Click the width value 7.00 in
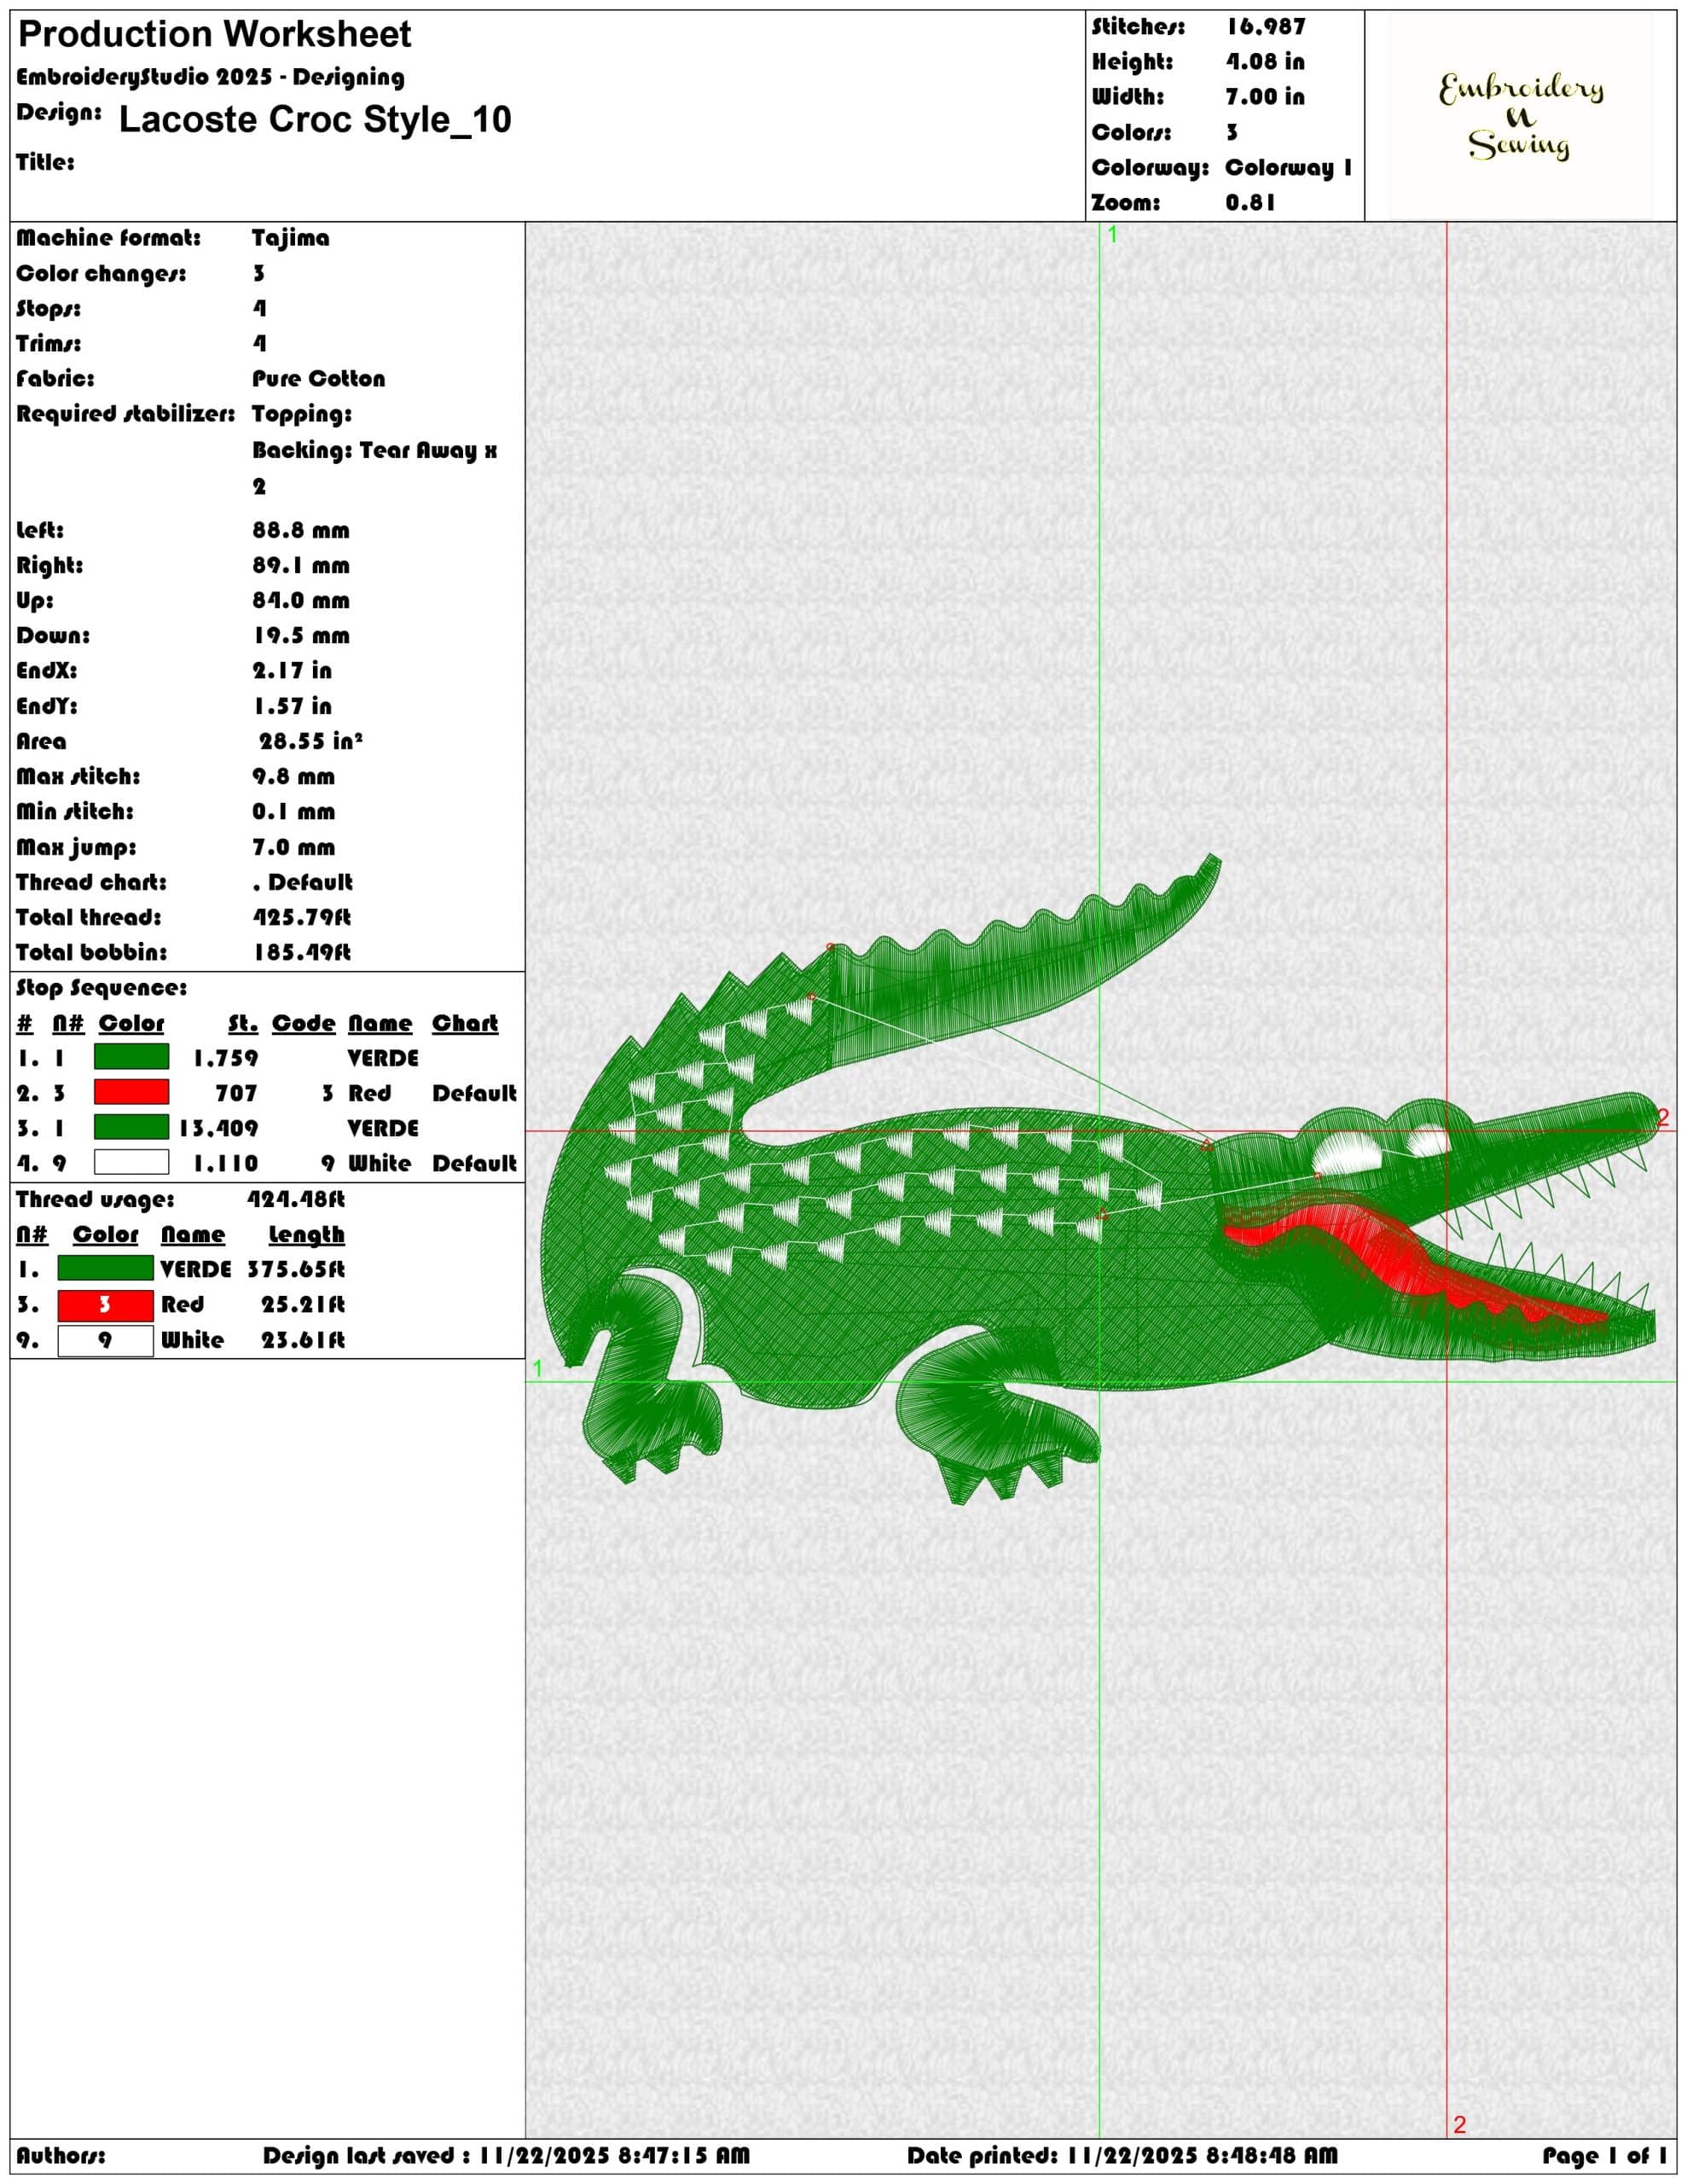The width and height of the screenshot is (1687, 2184). 1265,97
